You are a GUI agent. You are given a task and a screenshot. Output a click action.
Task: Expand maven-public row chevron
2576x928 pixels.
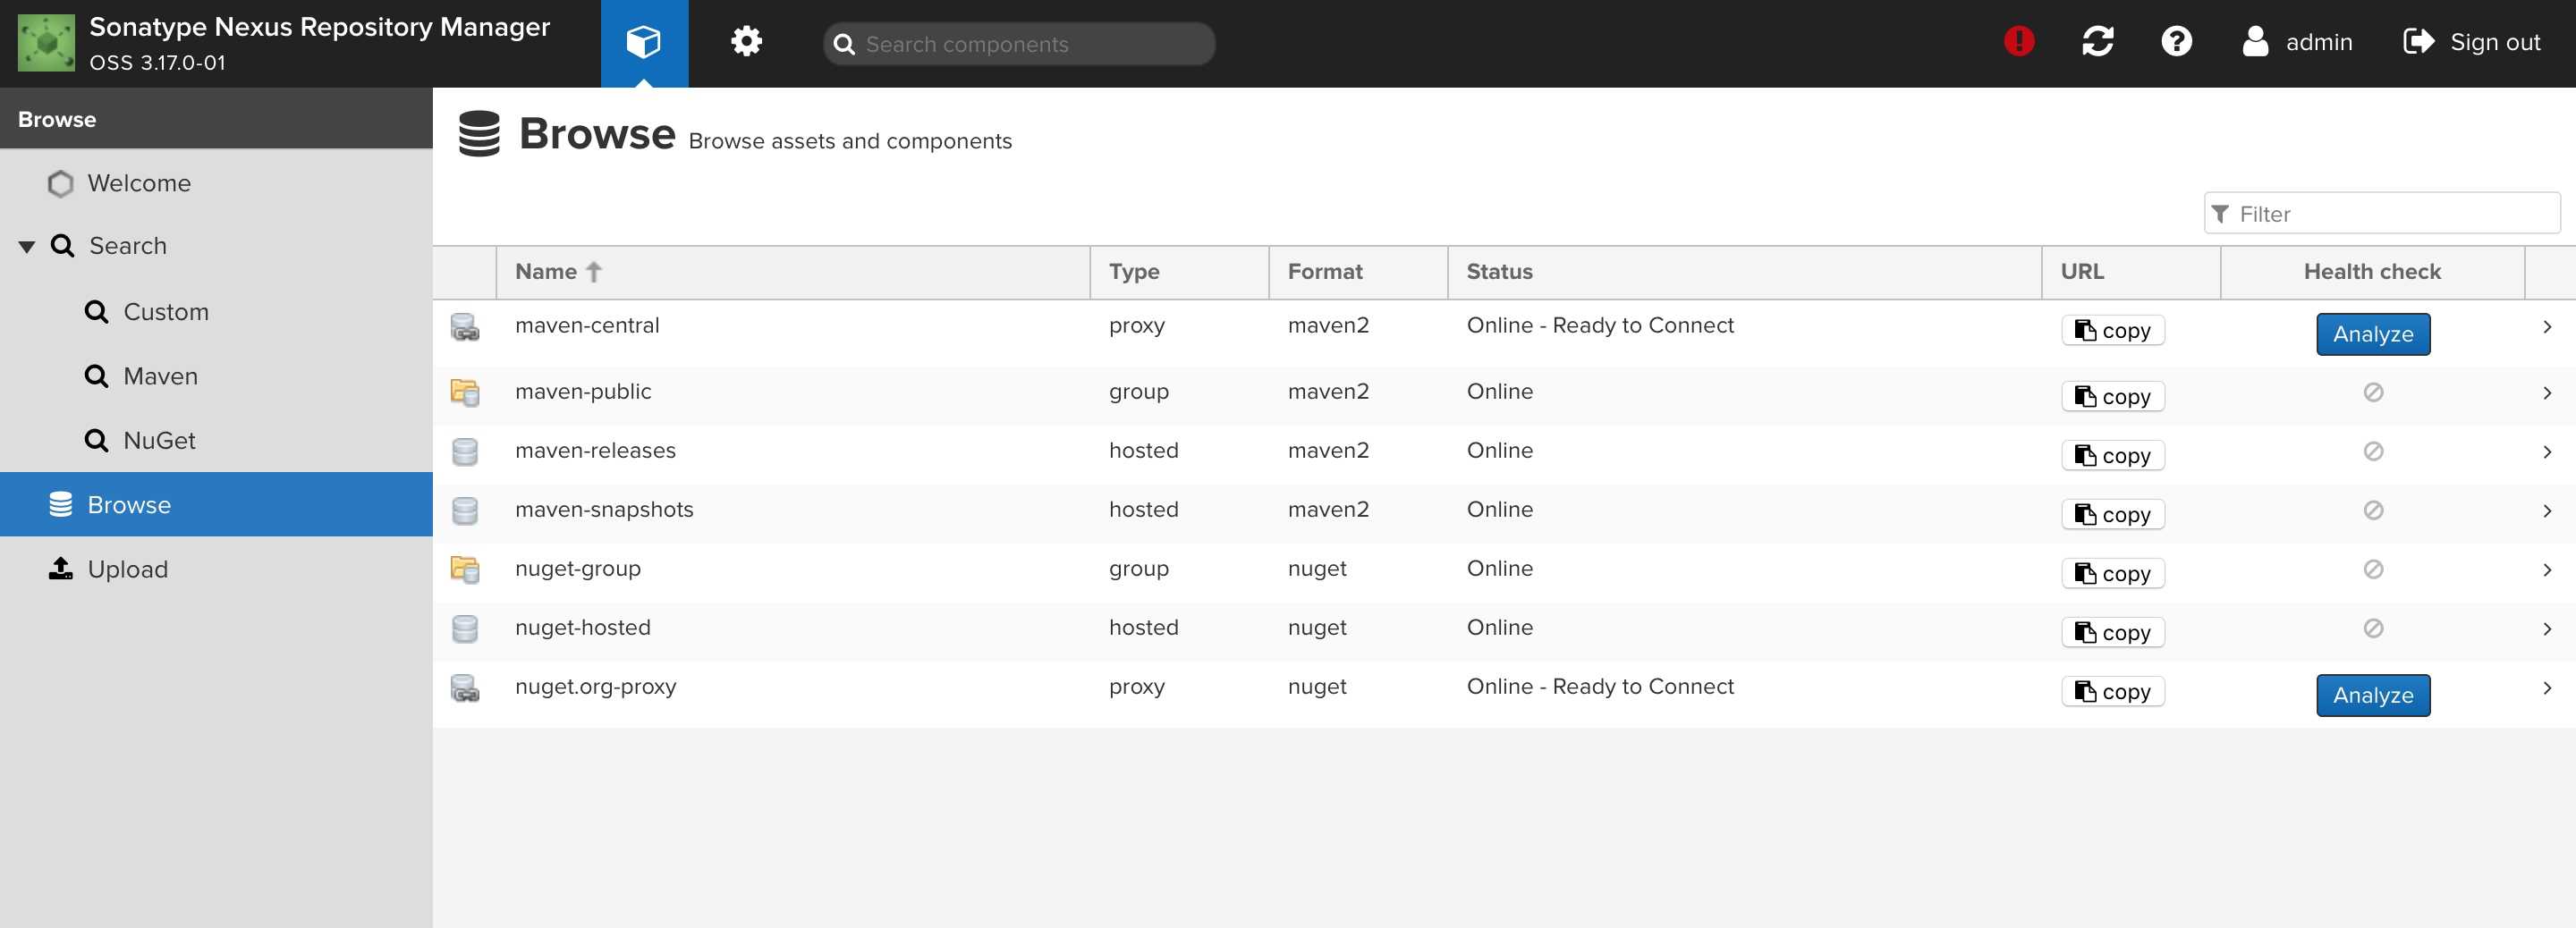coord(2547,393)
